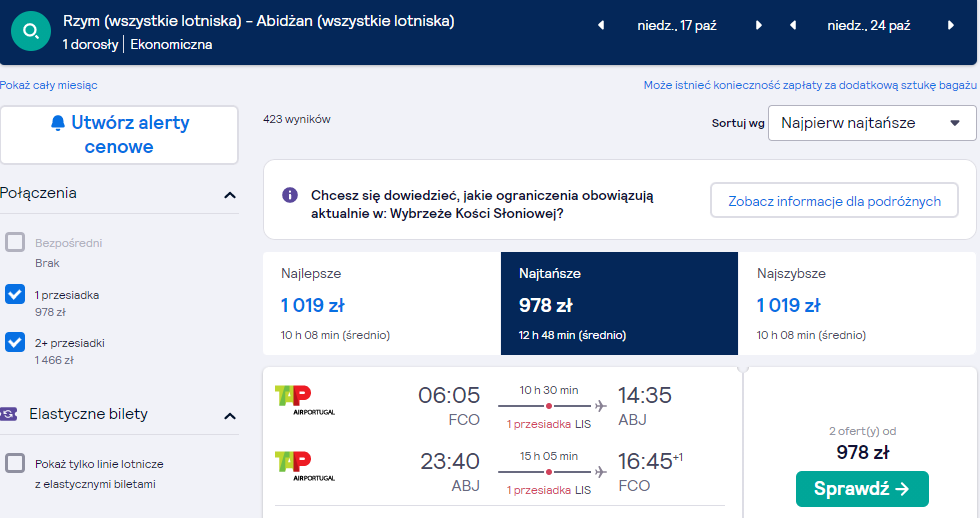Go to previous day for departure date

pyautogui.click(x=601, y=26)
